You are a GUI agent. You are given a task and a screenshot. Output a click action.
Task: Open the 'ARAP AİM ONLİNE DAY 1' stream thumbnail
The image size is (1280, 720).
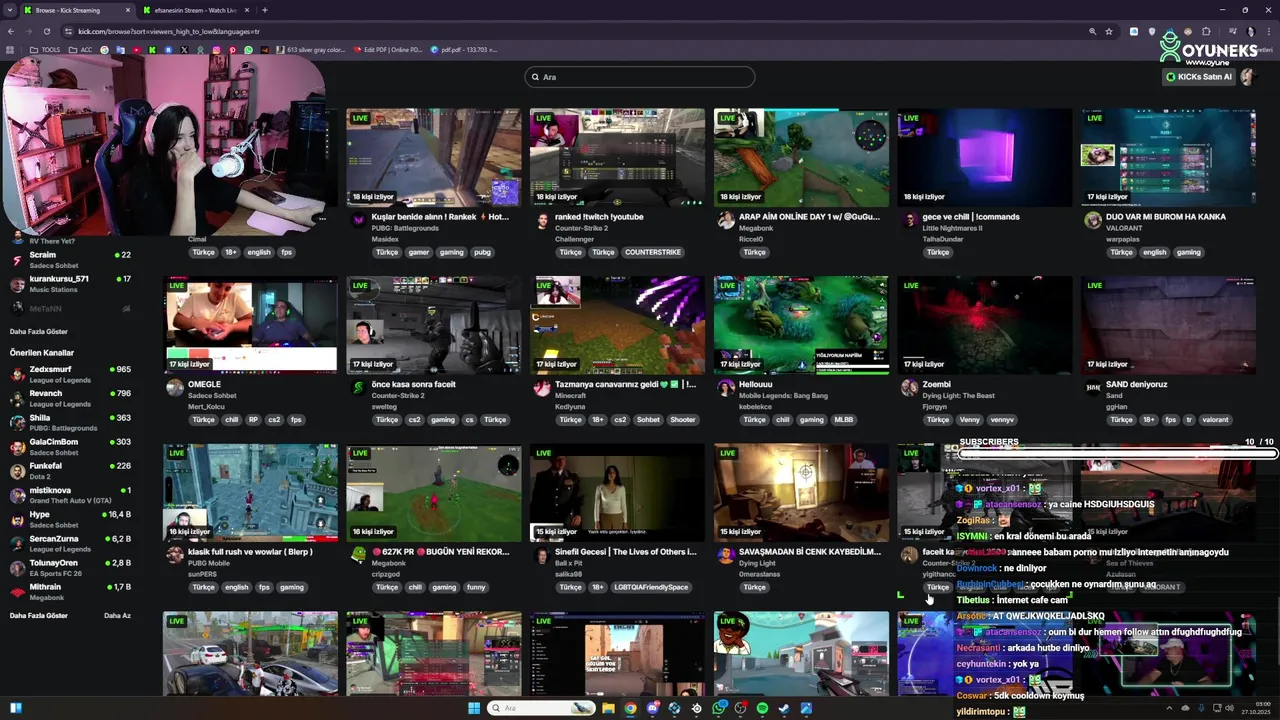coord(801,157)
